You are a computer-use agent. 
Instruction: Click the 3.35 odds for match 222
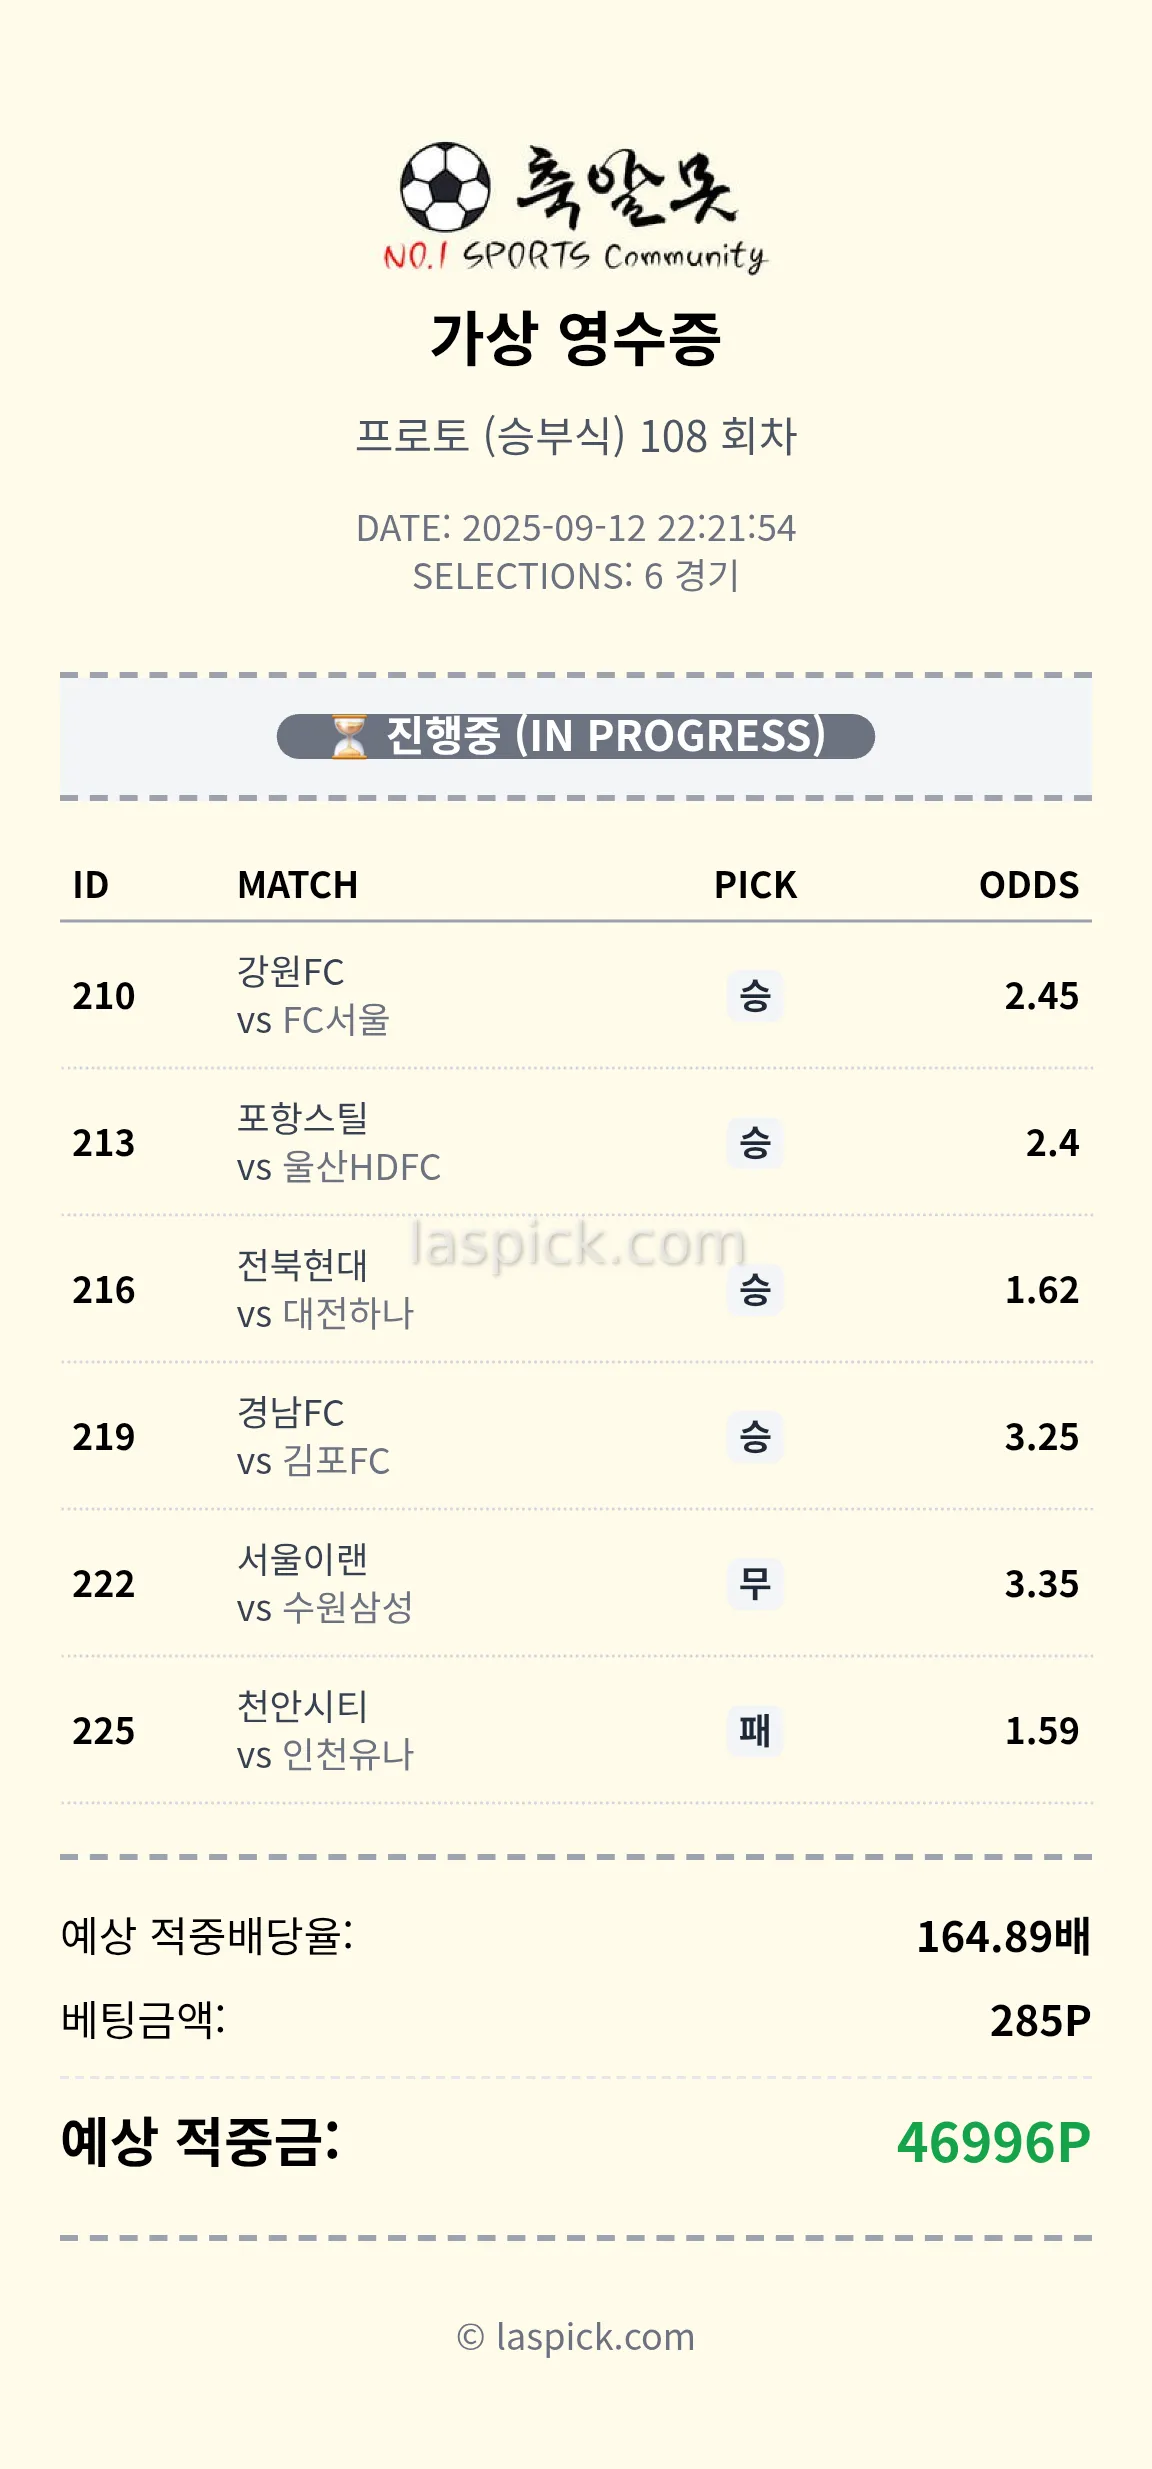(x=1041, y=1584)
